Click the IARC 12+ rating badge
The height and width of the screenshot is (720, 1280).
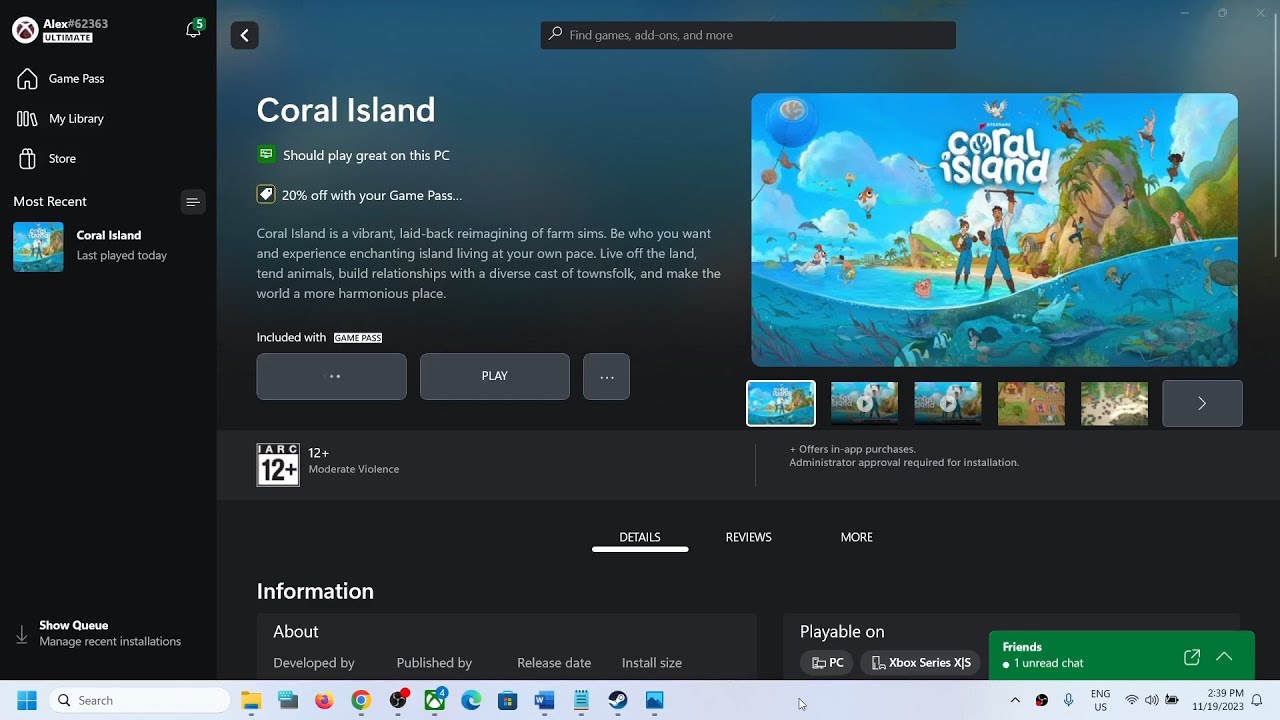pos(278,465)
